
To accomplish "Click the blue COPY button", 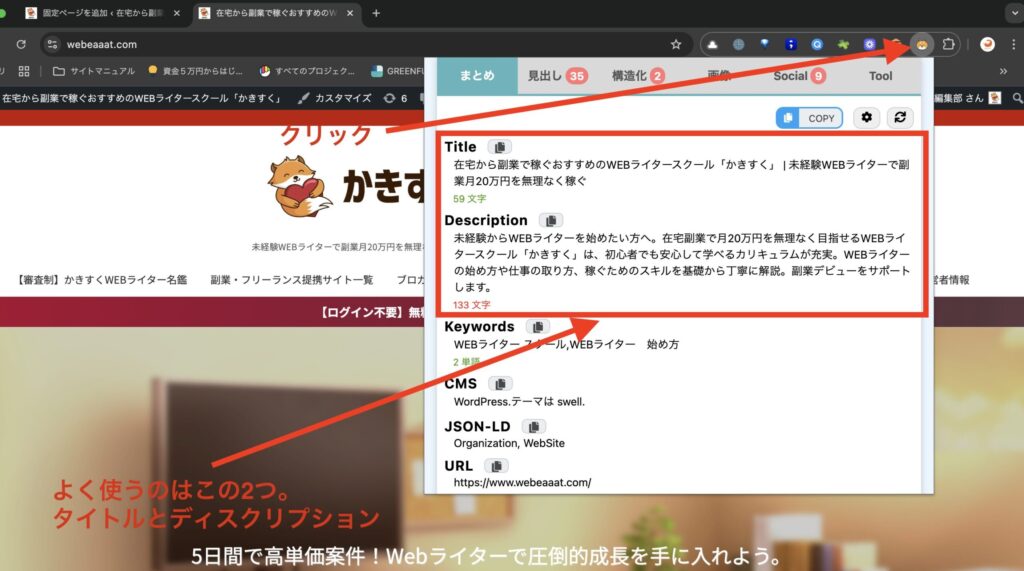I will click(x=809, y=118).
